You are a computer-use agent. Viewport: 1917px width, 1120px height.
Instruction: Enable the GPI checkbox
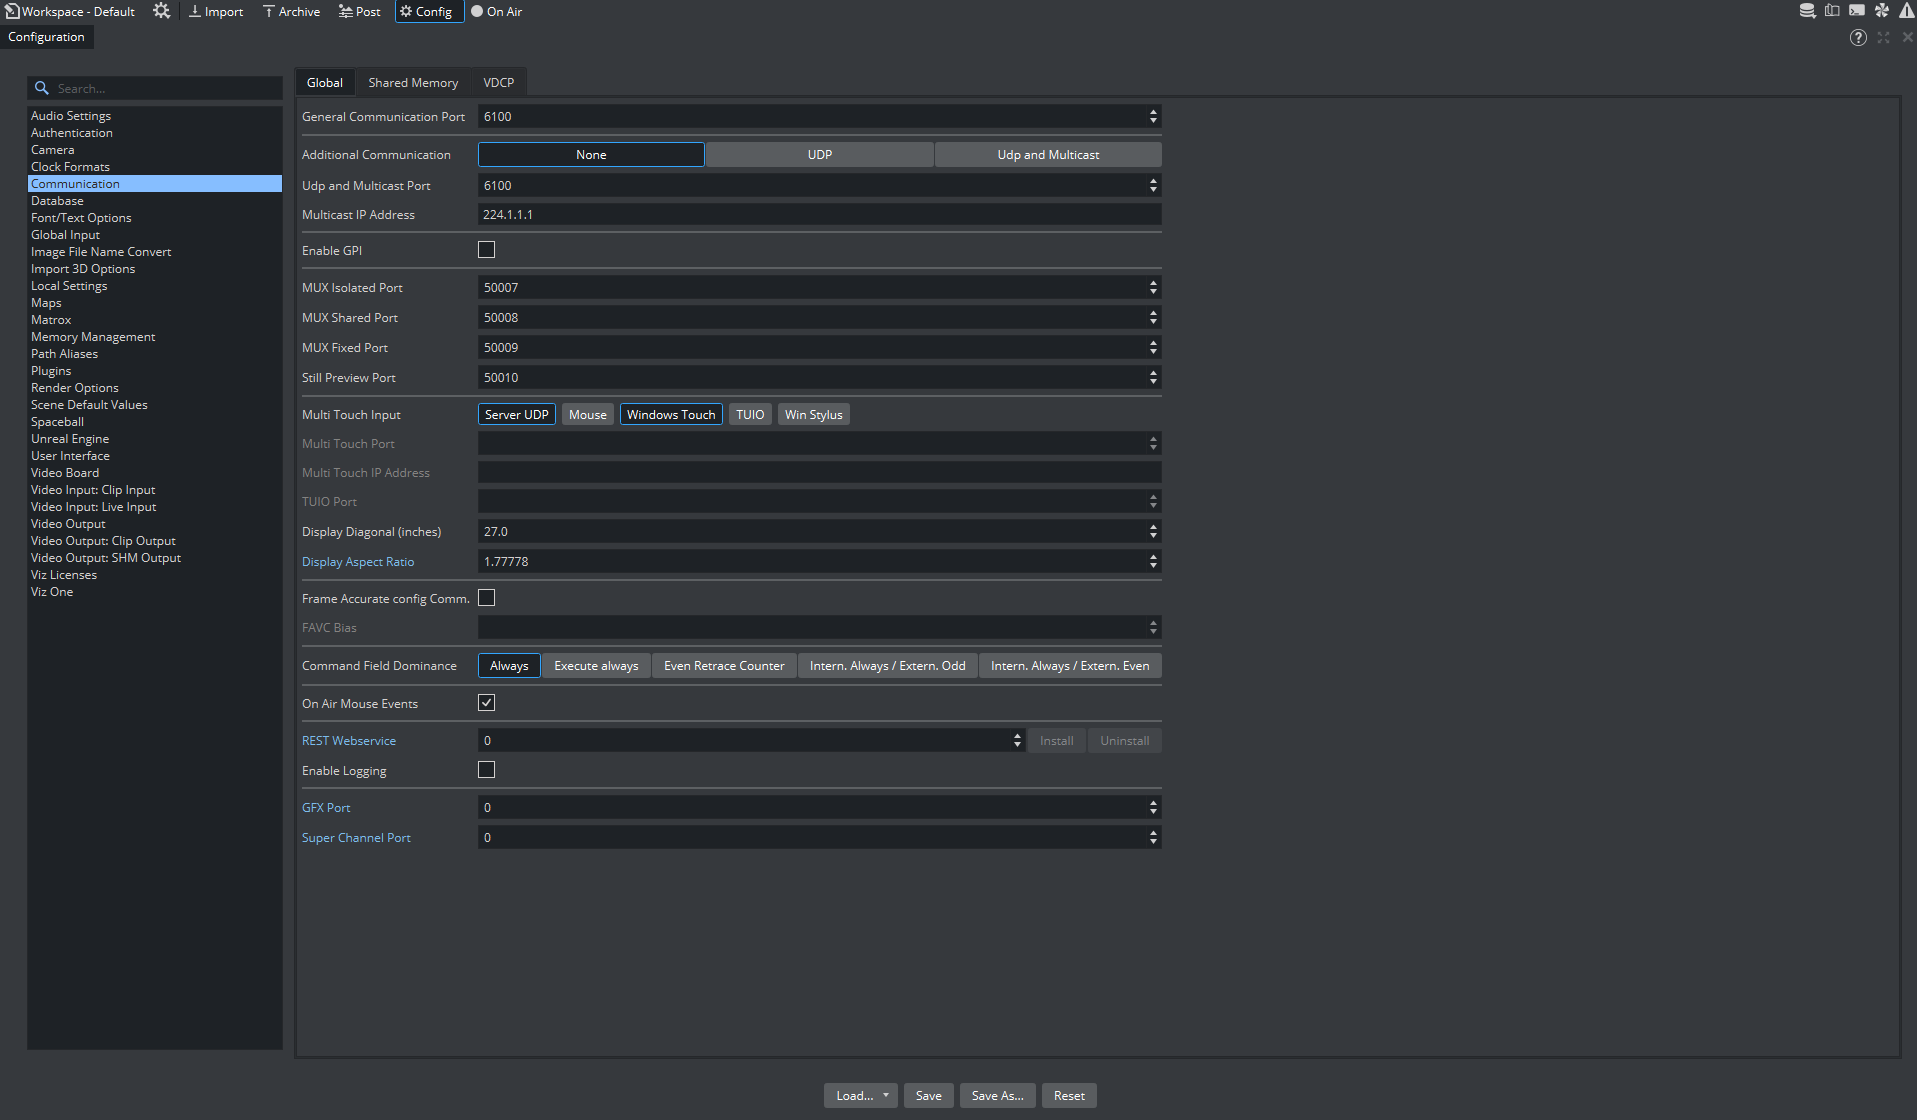tap(487, 250)
